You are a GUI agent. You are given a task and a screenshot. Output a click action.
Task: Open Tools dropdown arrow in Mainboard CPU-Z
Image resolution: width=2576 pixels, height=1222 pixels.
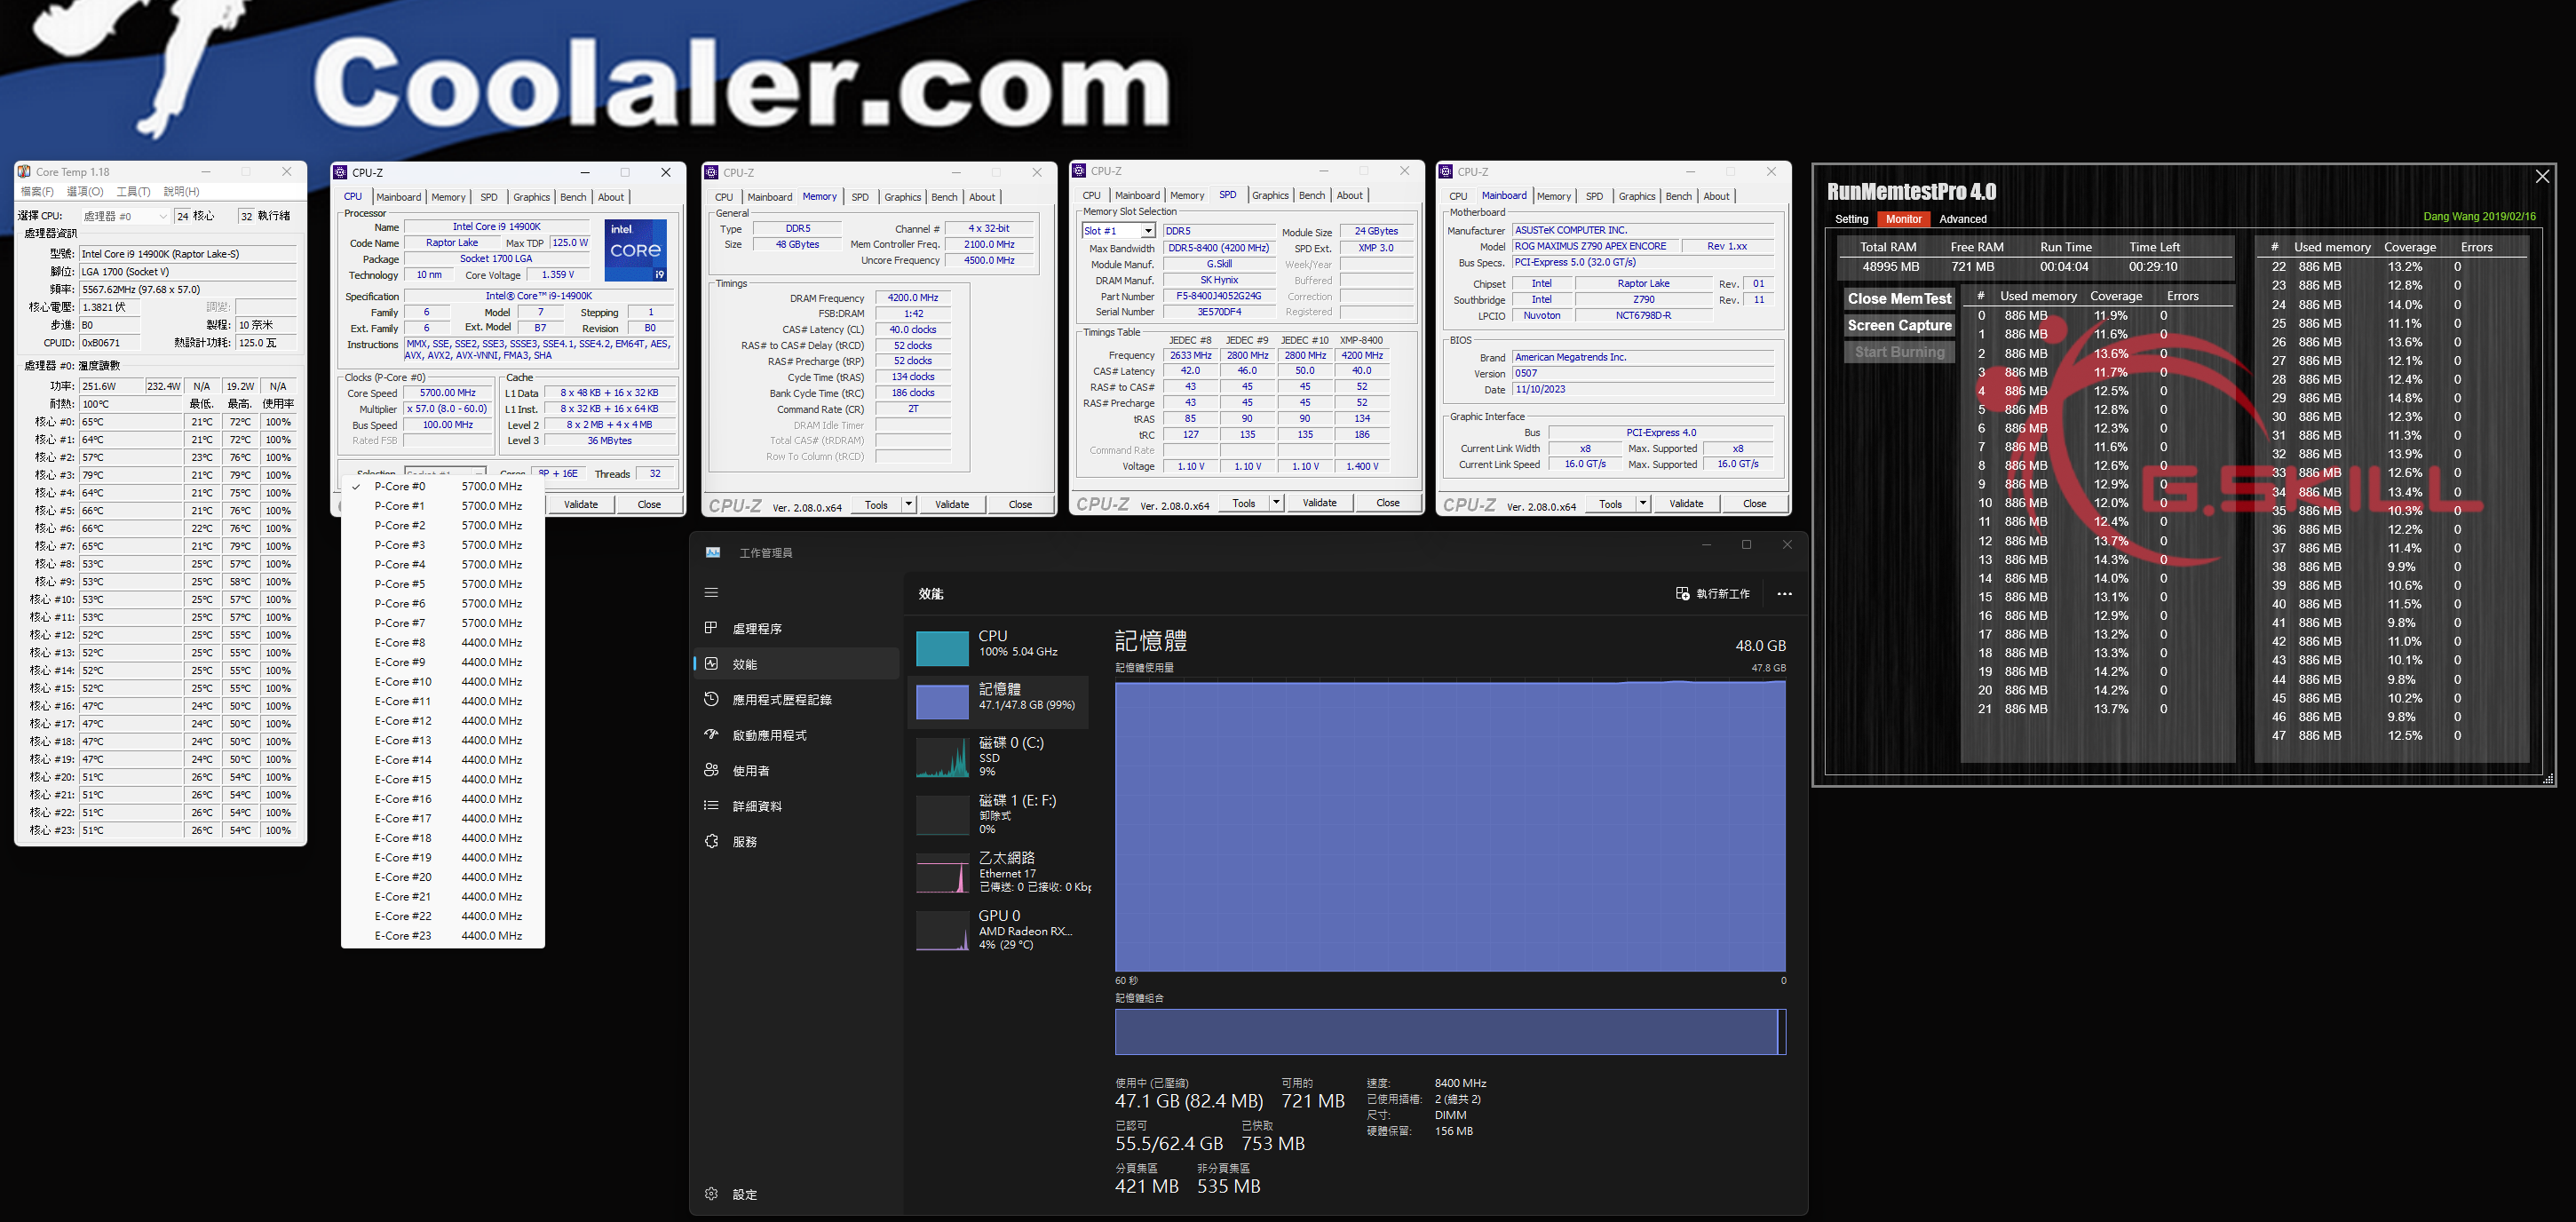click(1643, 504)
